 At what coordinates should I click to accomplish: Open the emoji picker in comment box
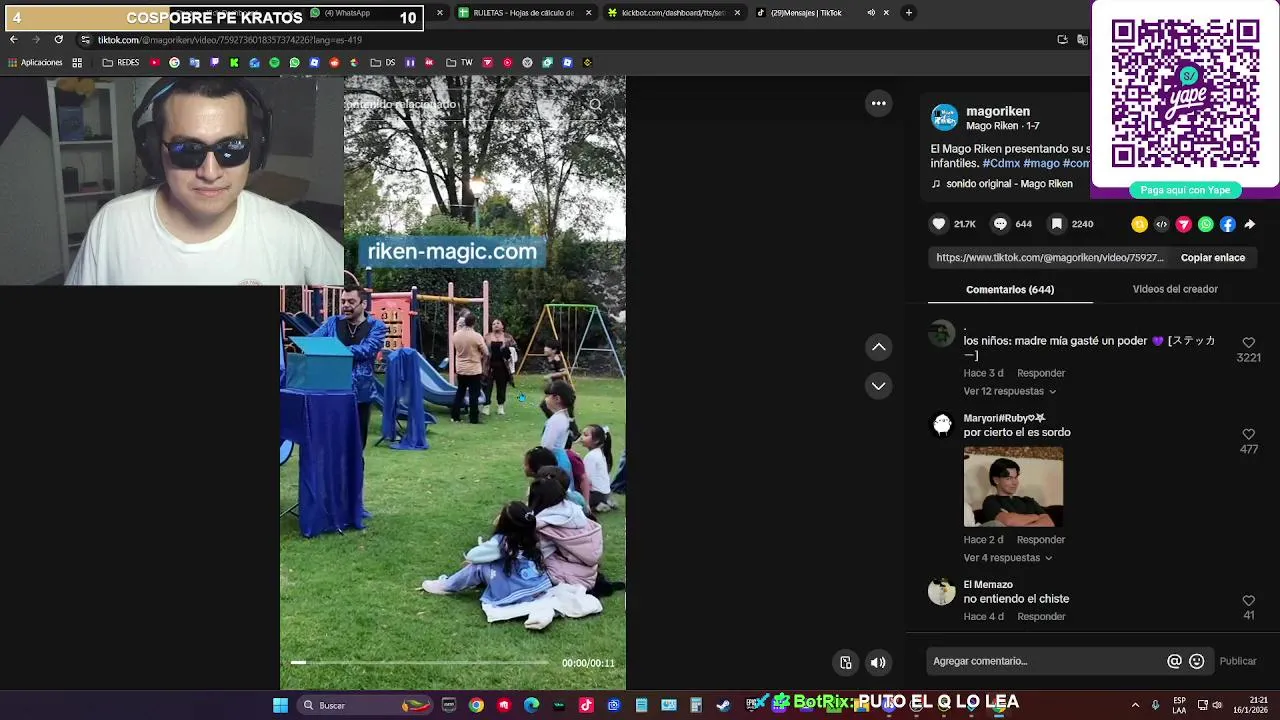(x=1196, y=661)
